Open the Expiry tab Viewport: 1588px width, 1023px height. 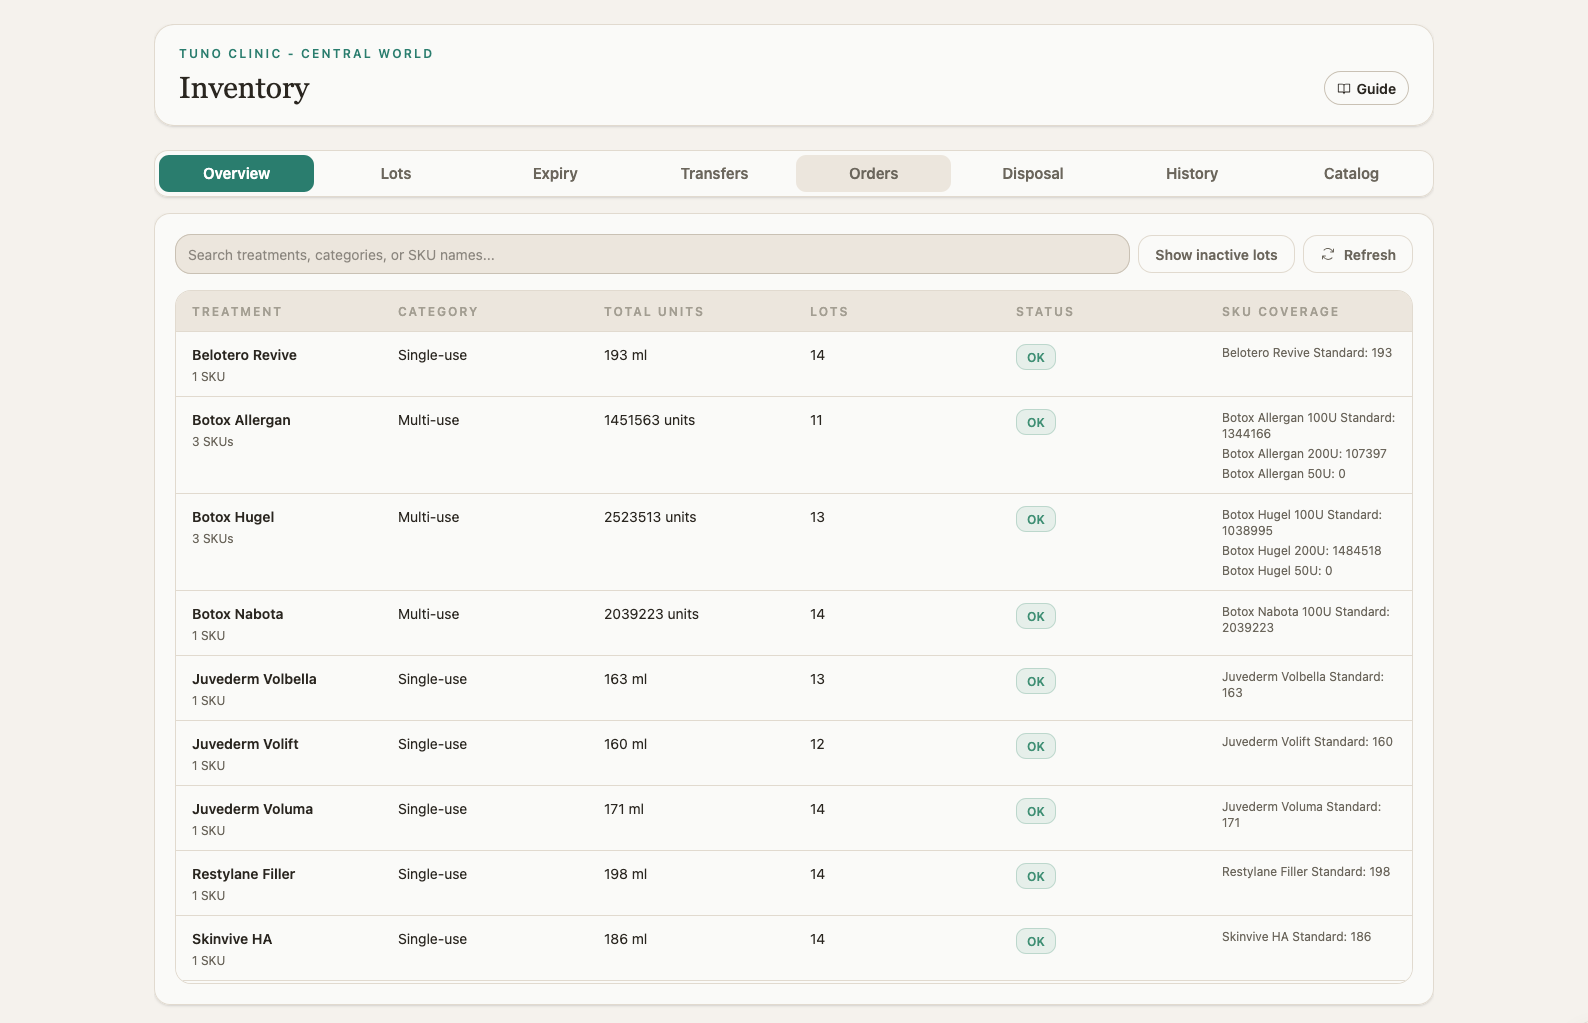click(x=555, y=173)
